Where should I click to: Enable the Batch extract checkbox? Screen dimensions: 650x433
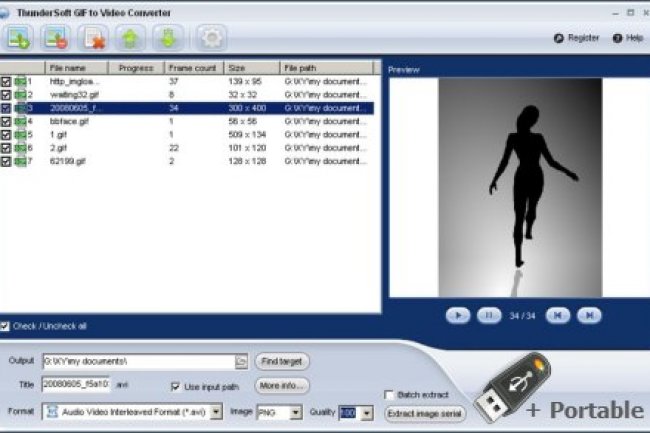[x=390, y=395]
